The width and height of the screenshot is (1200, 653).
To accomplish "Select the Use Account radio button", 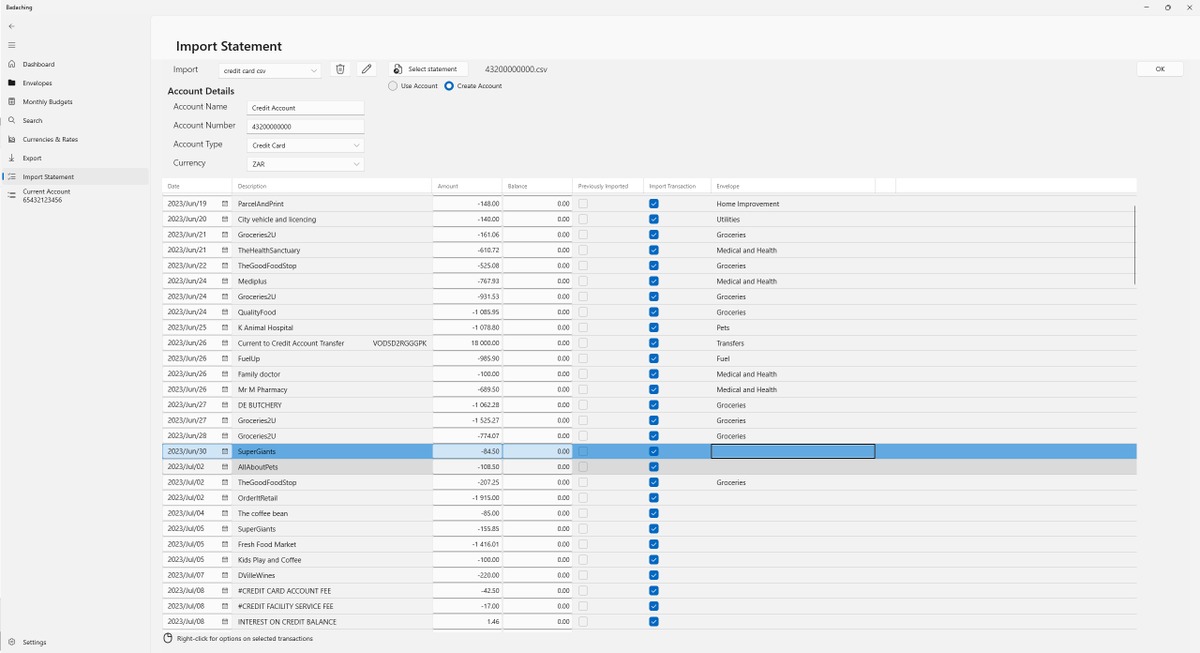I will [x=392, y=86].
